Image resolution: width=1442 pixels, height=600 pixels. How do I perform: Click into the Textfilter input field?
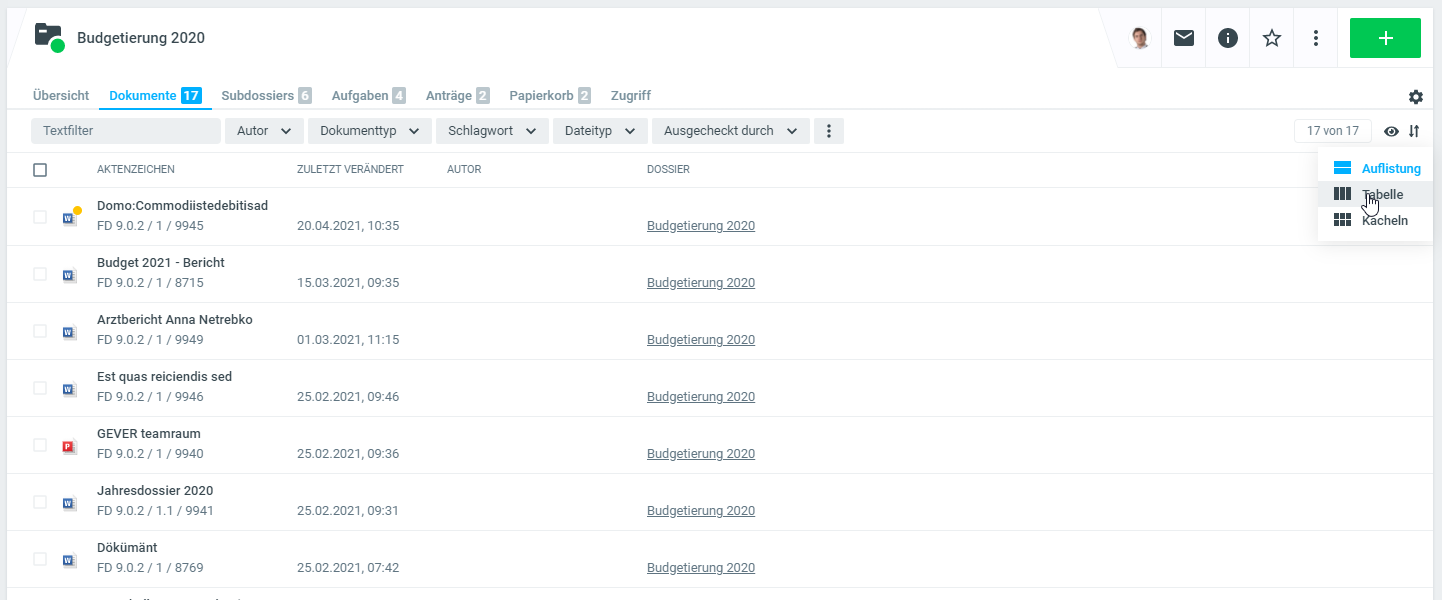coord(126,131)
